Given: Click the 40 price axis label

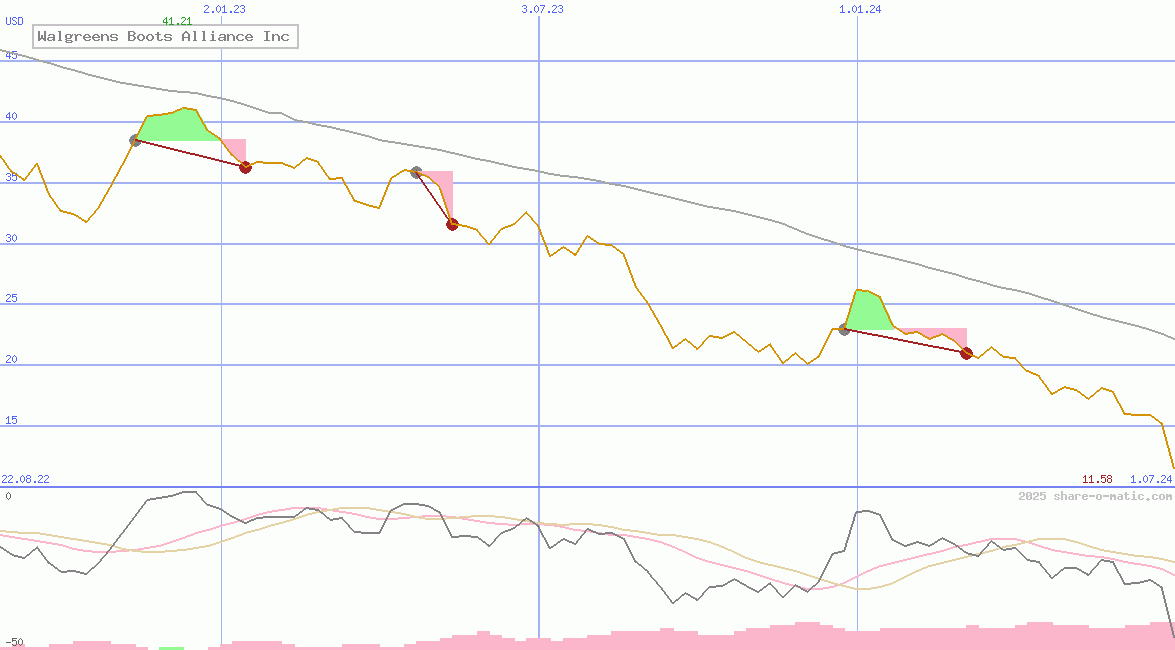Looking at the screenshot, I should 11,116.
